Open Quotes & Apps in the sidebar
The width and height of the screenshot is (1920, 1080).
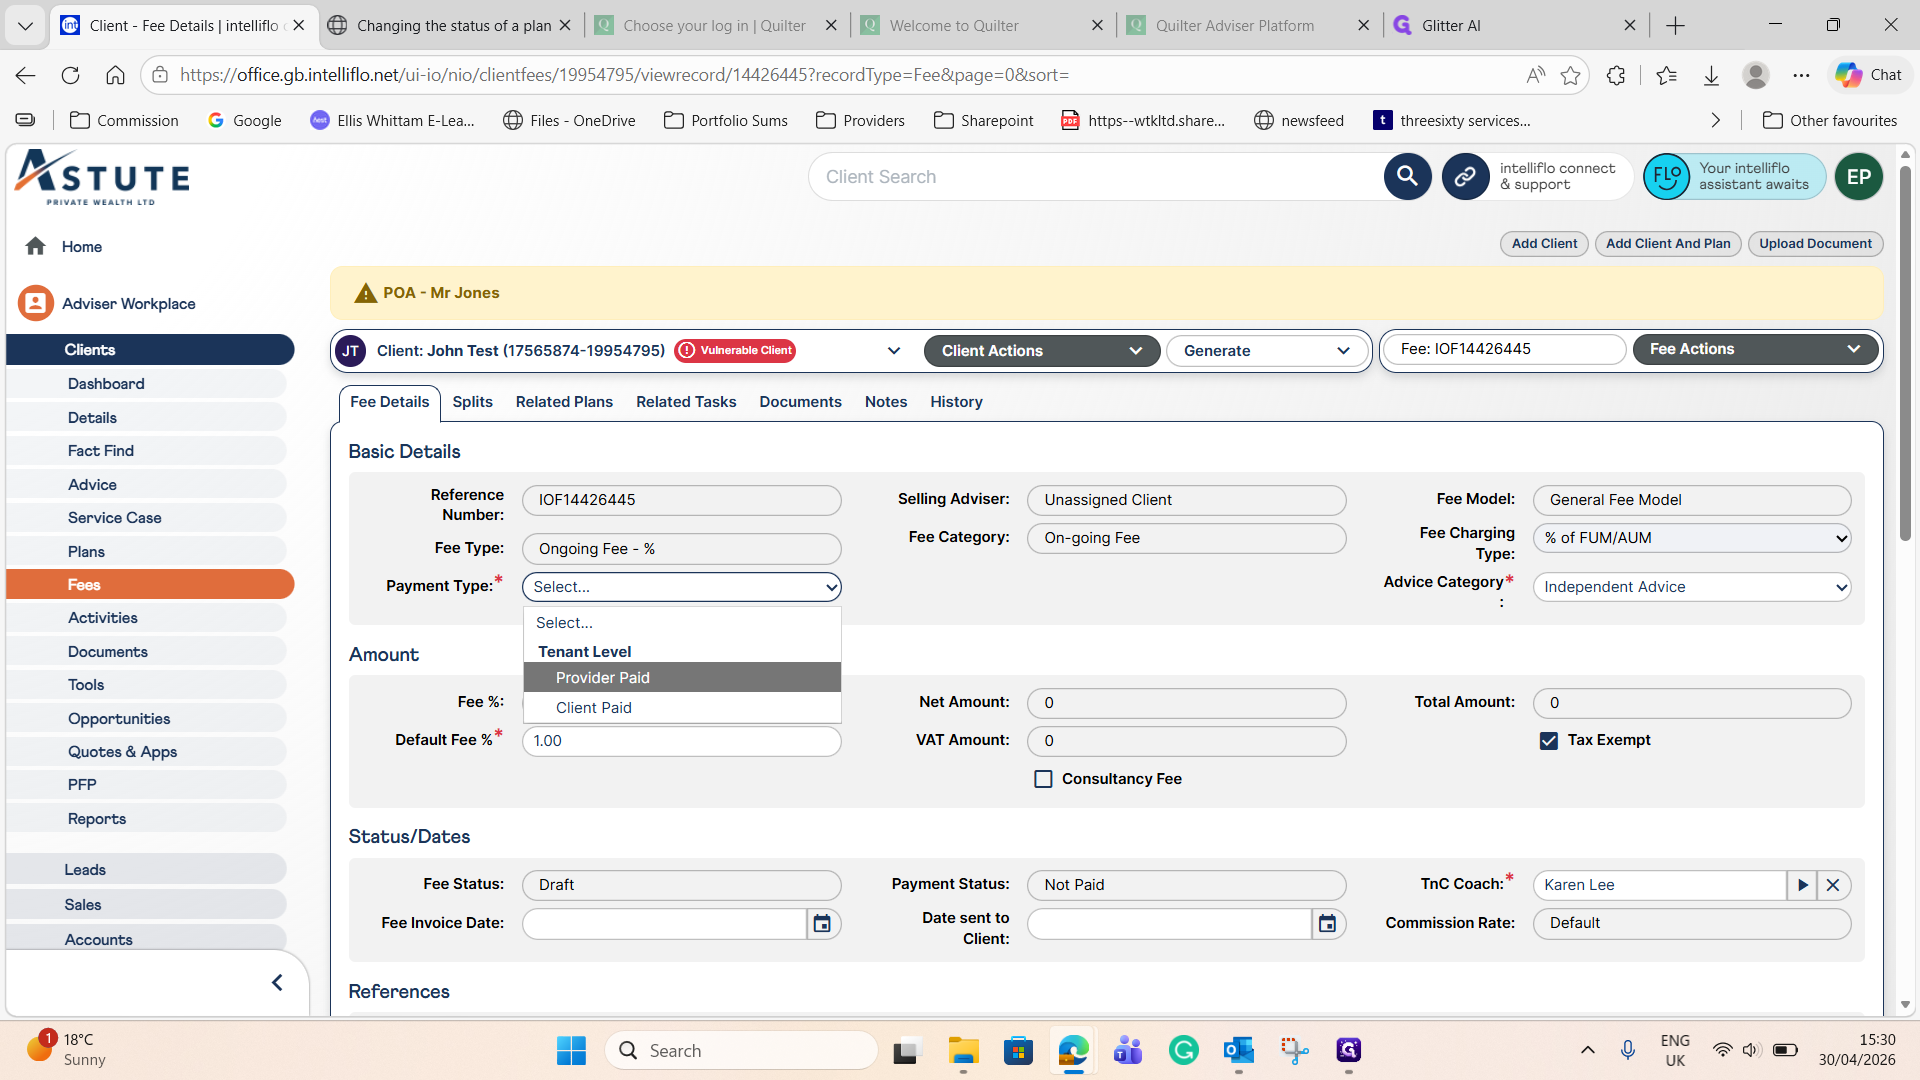[146, 752]
